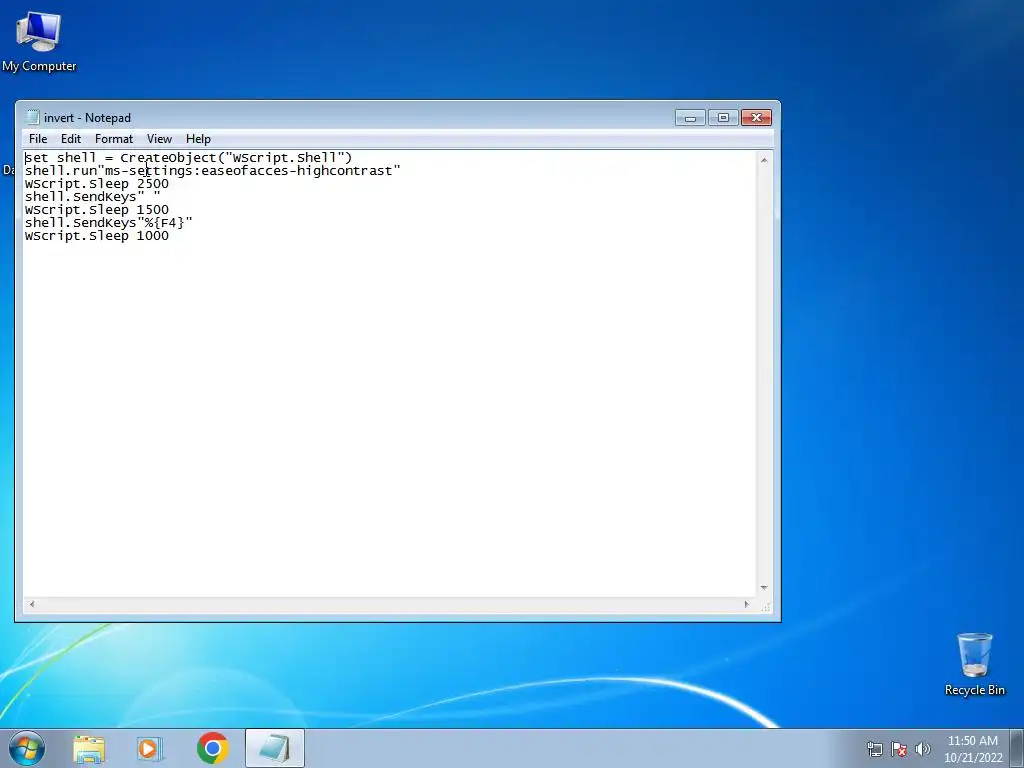Click the line with '%{F4}'
The height and width of the screenshot is (768, 1024).
[x=108, y=223]
